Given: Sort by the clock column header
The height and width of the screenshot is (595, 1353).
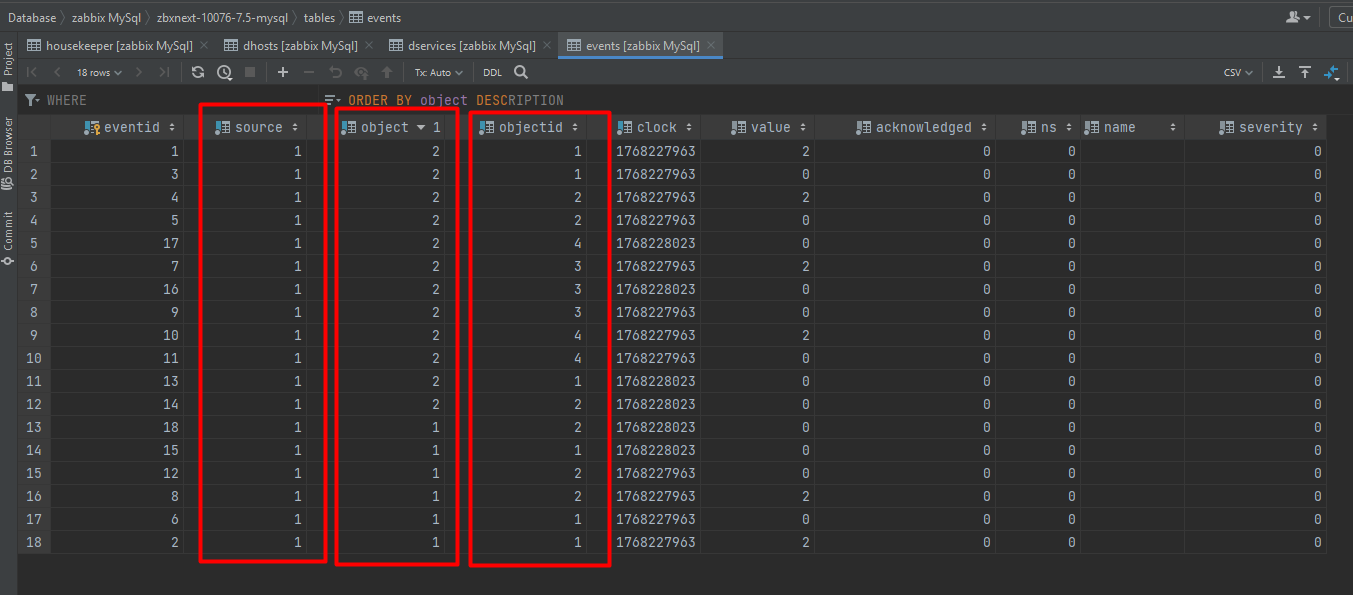Looking at the screenshot, I should click(x=656, y=127).
